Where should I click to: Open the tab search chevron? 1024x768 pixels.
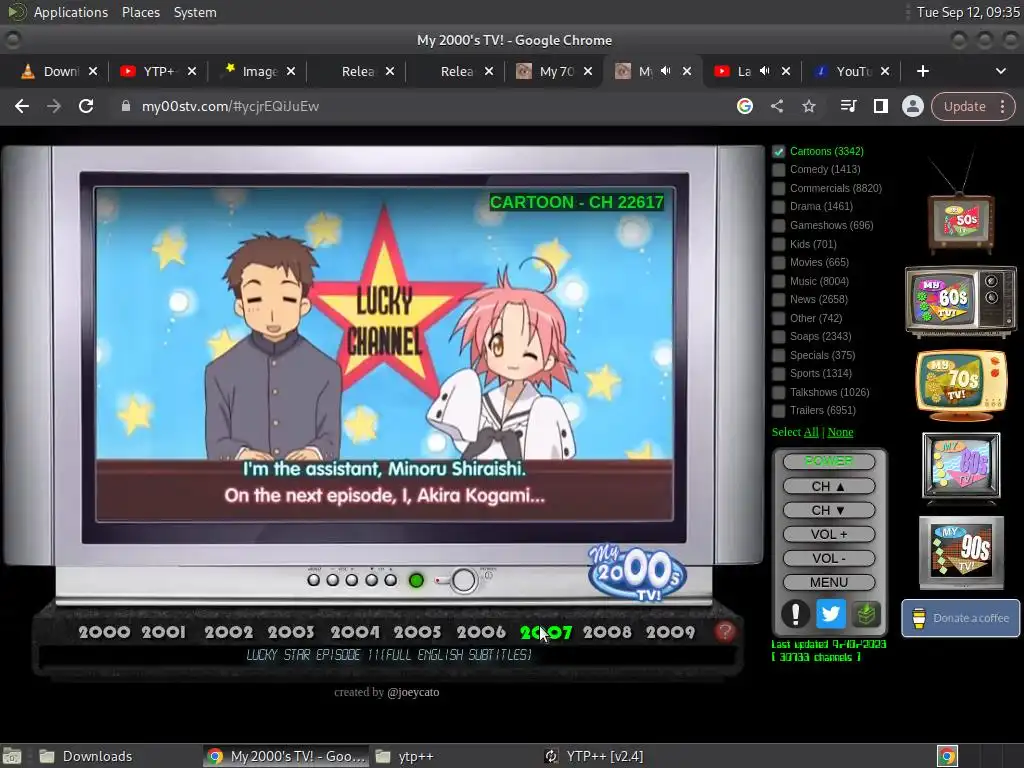point(1000,71)
